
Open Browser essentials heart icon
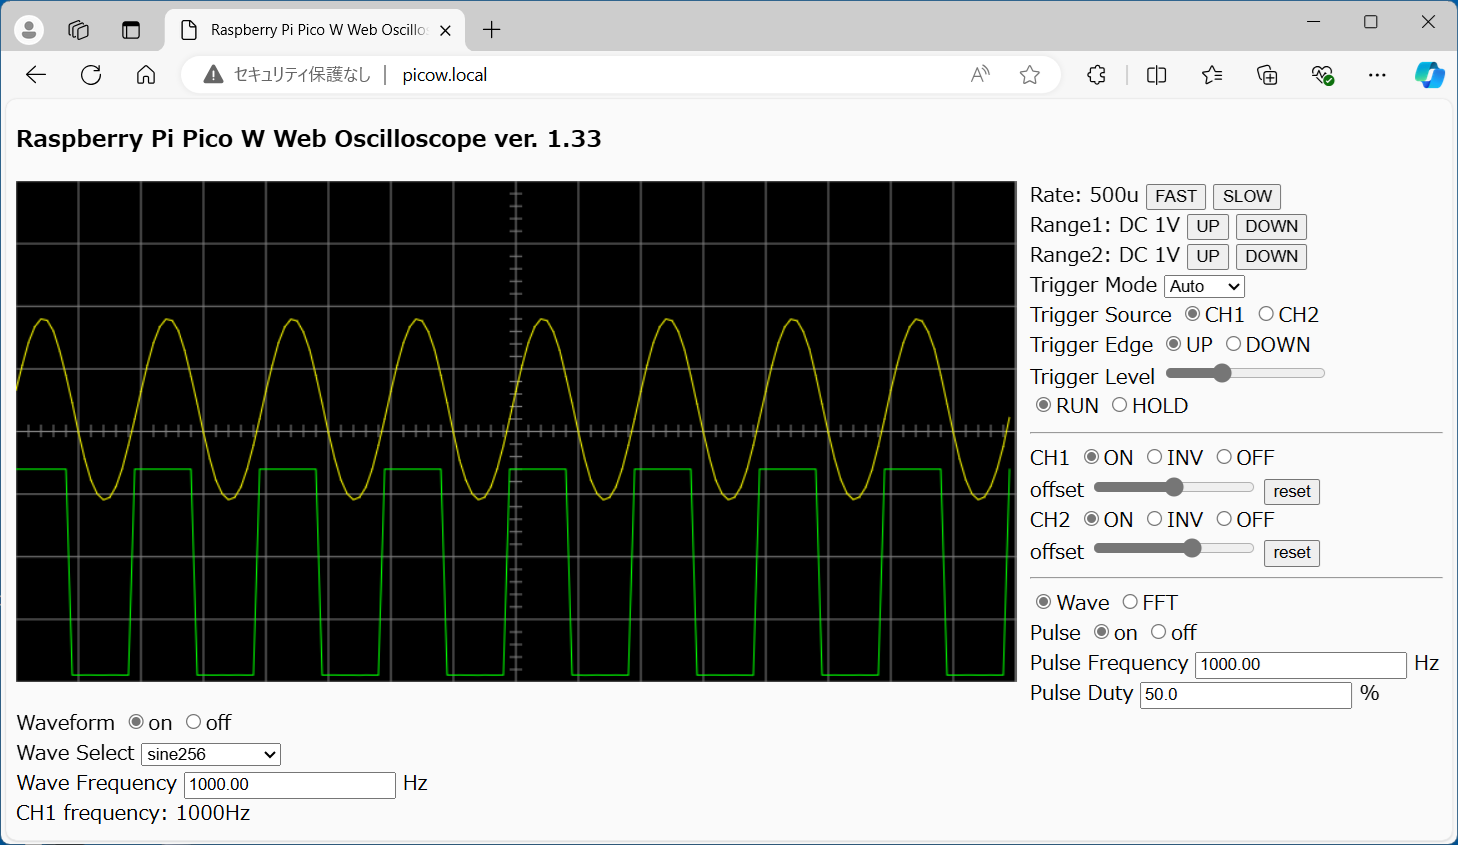tap(1322, 75)
